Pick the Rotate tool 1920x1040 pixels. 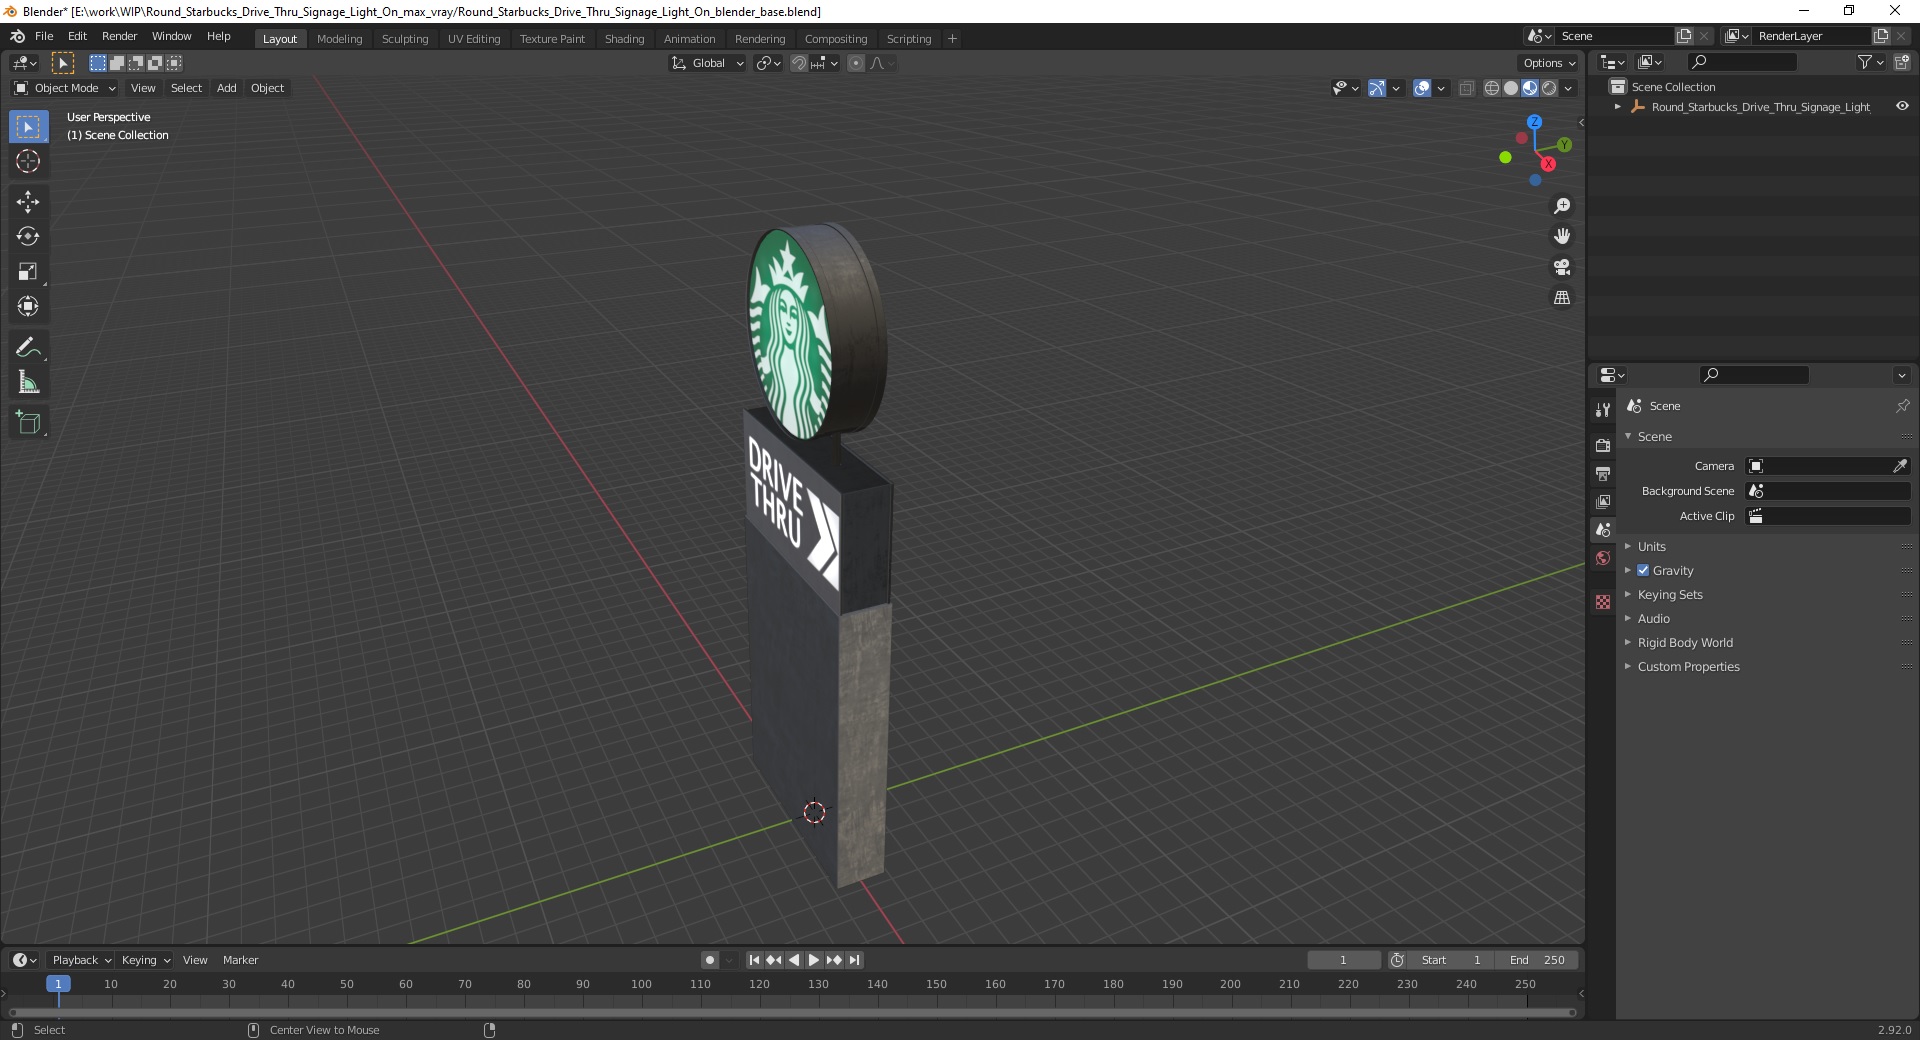tap(28, 237)
